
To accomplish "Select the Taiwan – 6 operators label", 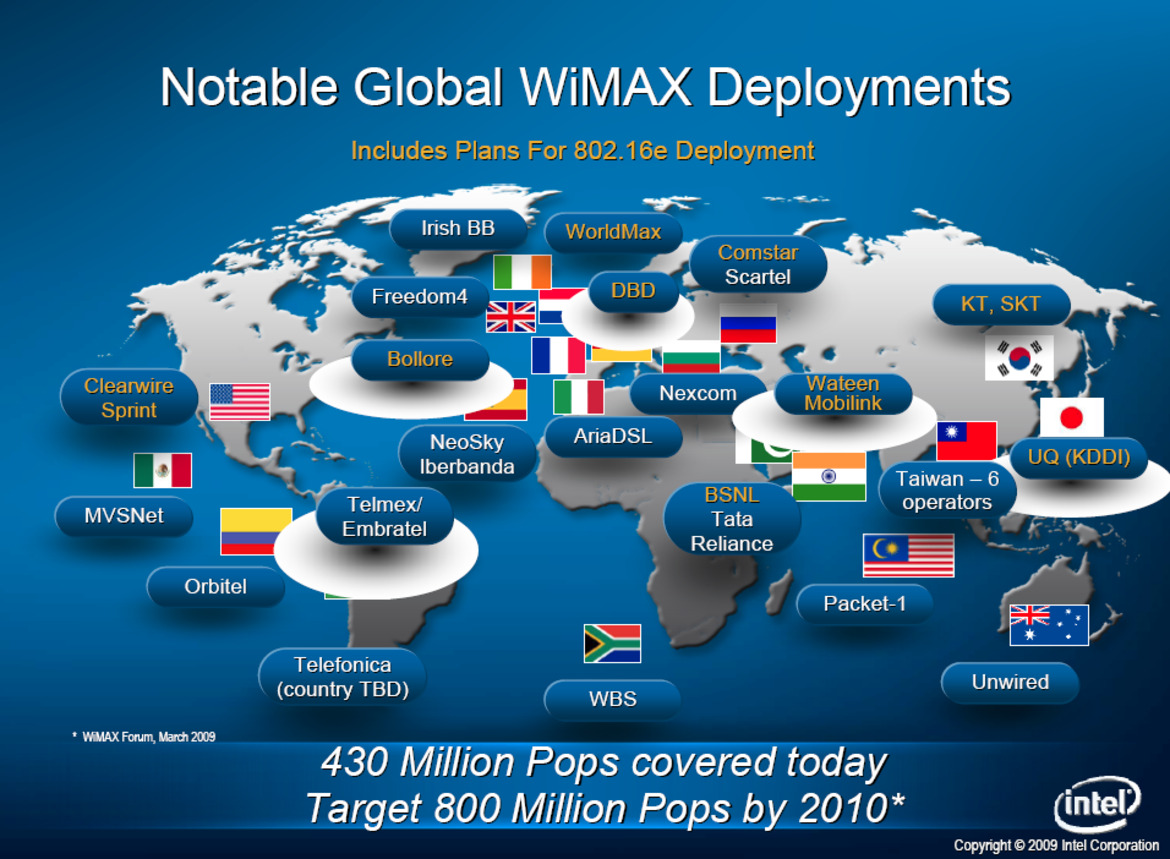I will coord(948,490).
